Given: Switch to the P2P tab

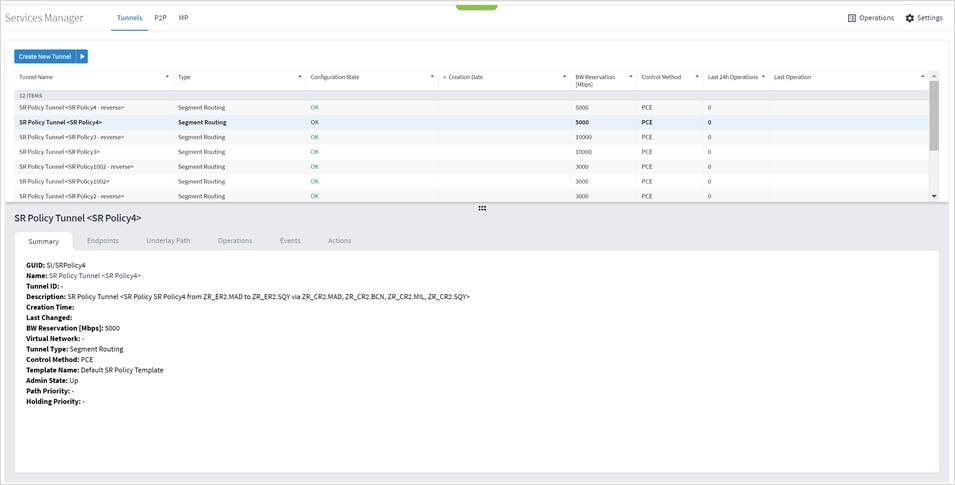Looking at the screenshot, I should point(160,18).
